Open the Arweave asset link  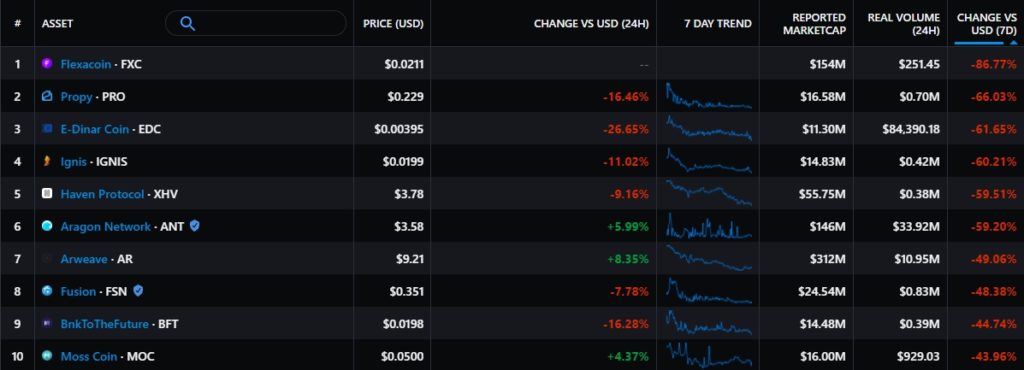click(84, 259)
